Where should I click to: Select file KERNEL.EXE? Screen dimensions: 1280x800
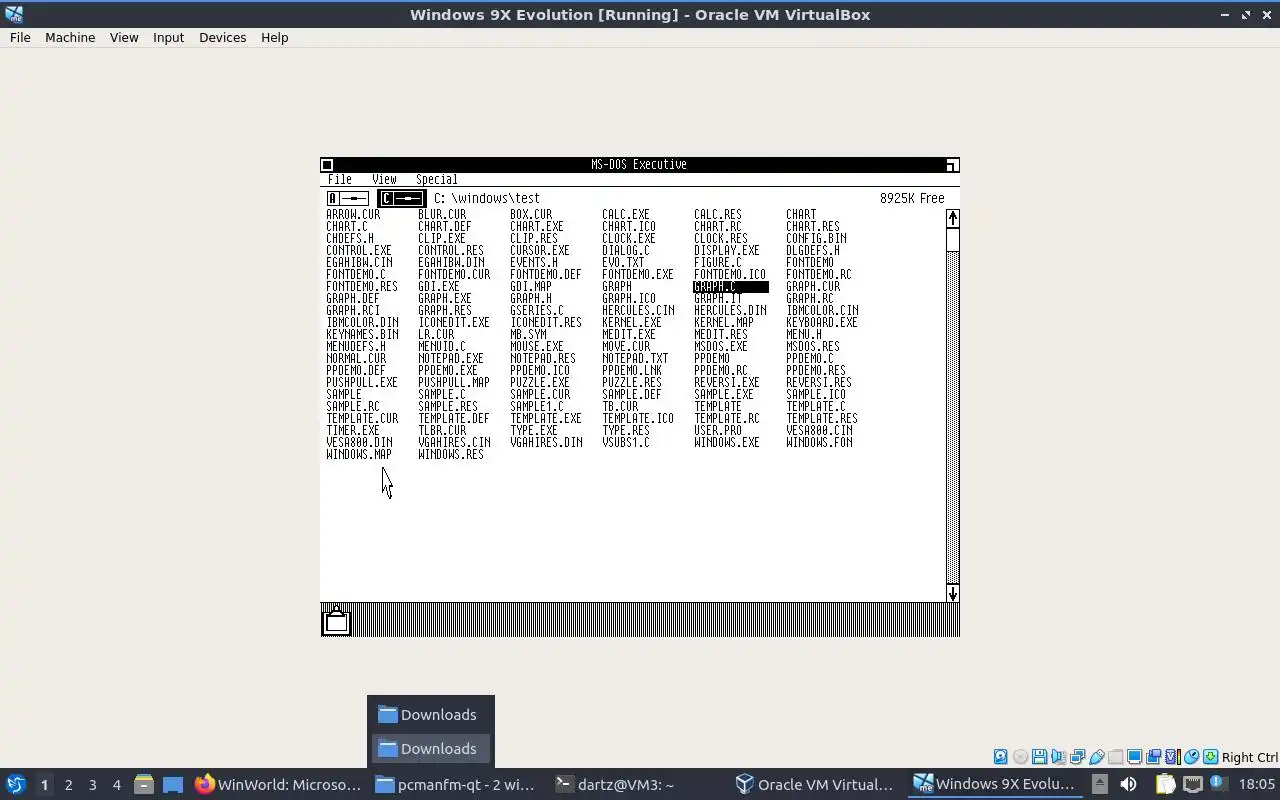[632, 322]
